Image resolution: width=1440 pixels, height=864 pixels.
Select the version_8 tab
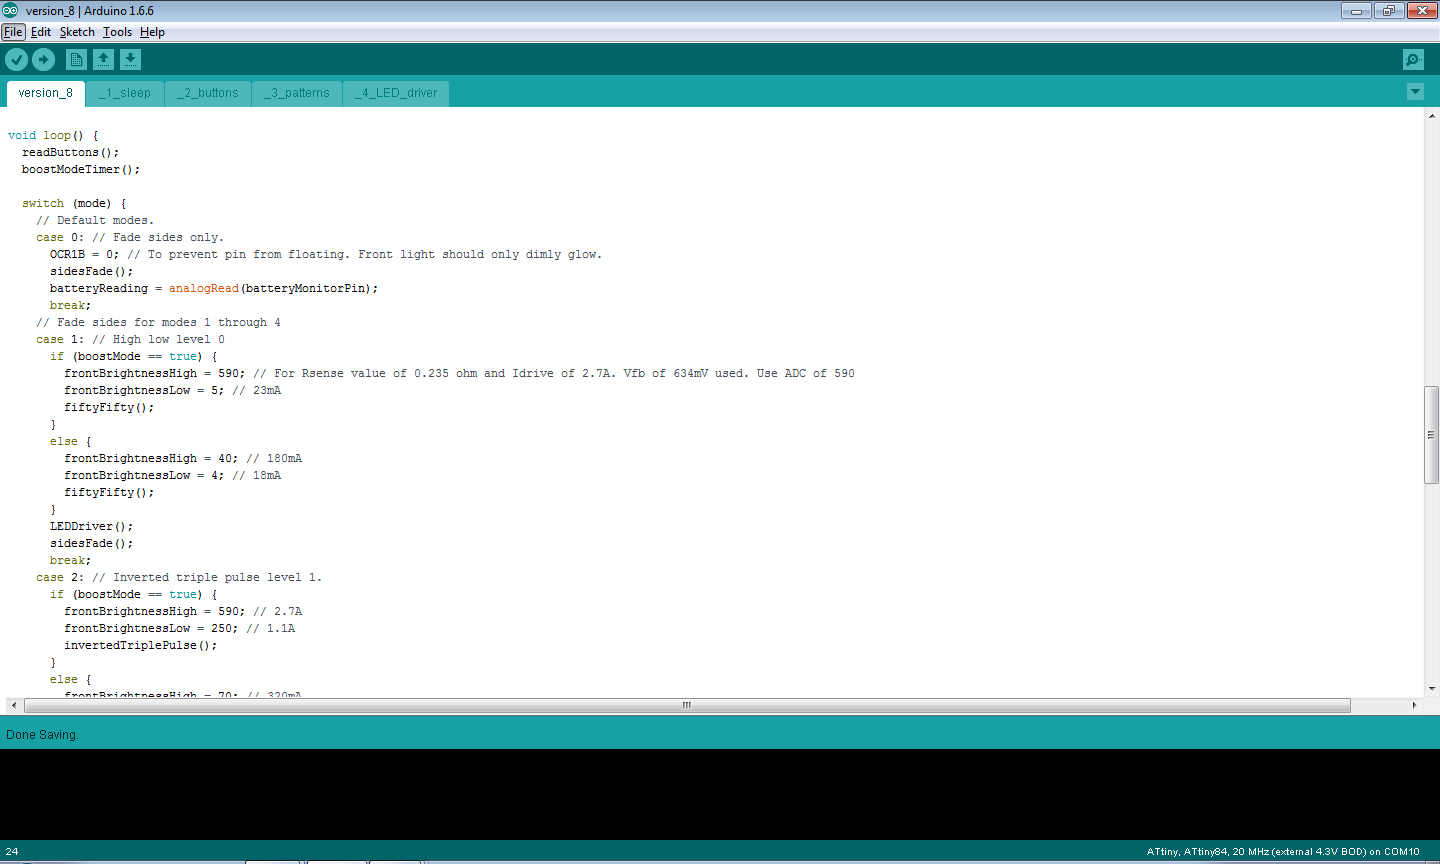45,93
